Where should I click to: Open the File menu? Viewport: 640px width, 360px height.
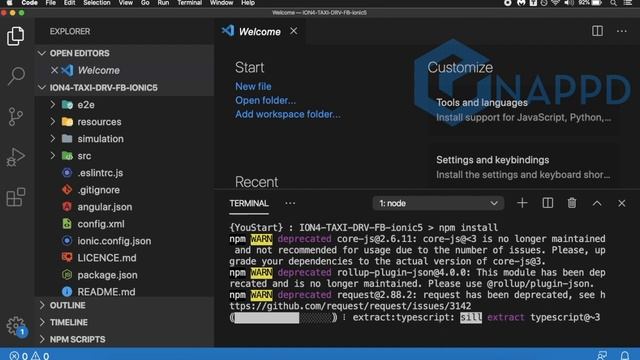[x=51, y=3]
